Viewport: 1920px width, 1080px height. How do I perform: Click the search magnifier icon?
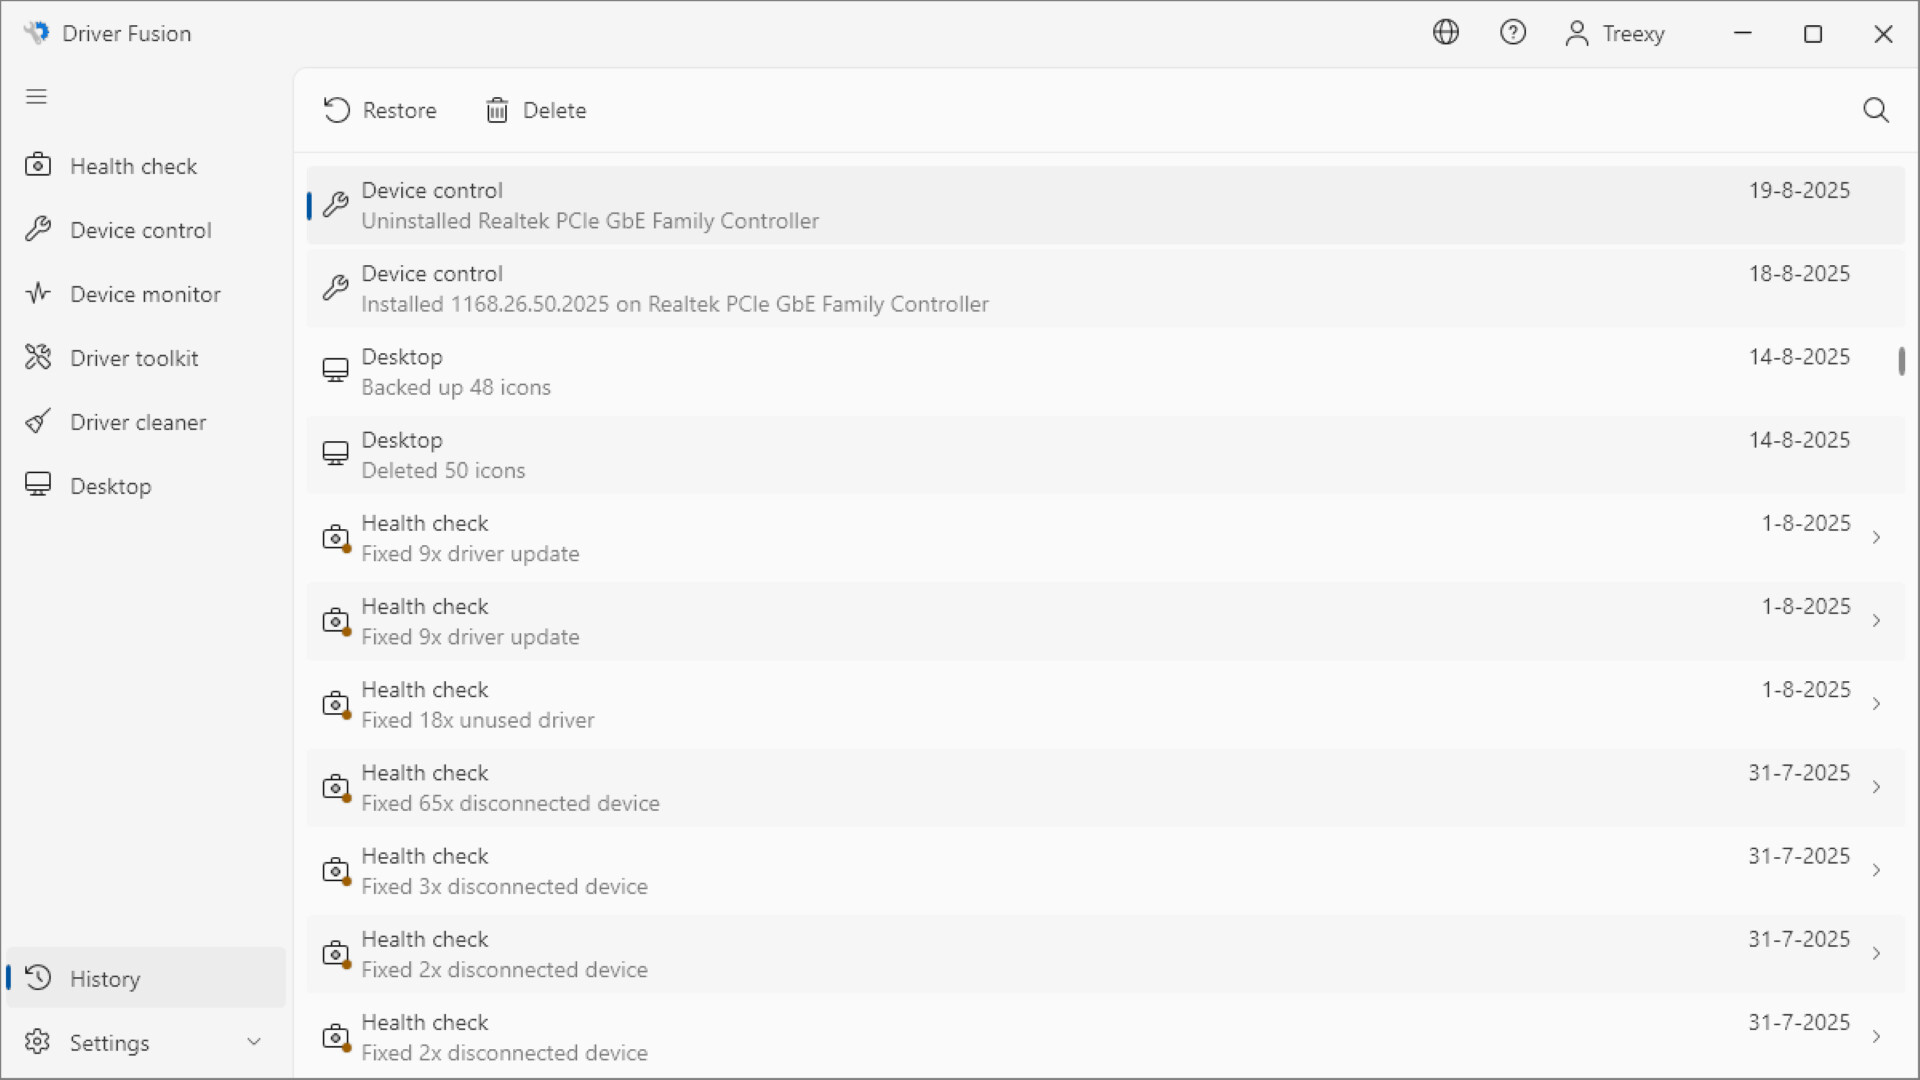pyautogui.click(x=1876, y=110)
